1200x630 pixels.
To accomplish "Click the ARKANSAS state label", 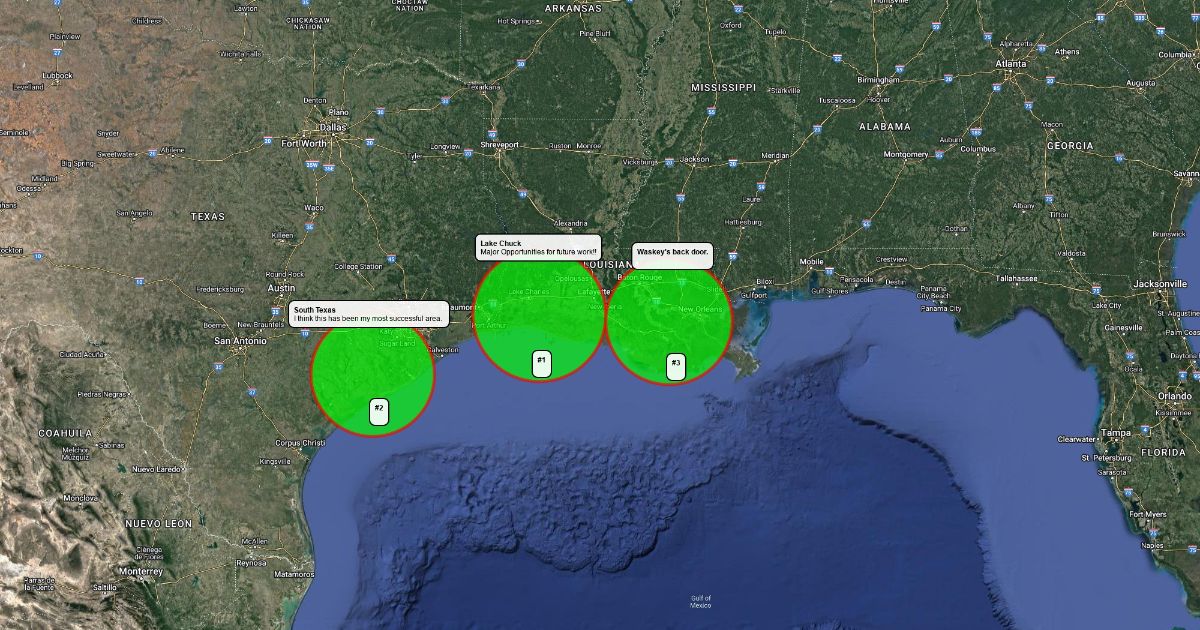I will (x=573, y=8).
